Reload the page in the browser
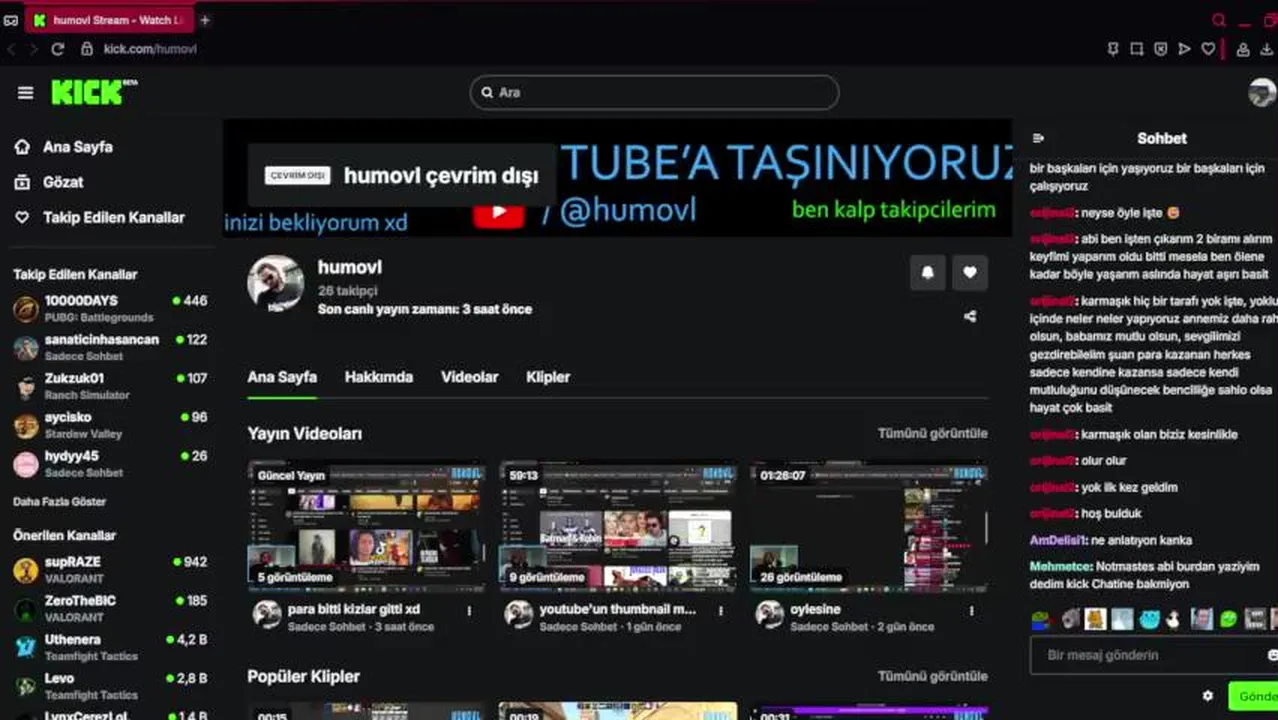This screenshot has height=720, width=1278. (x=58, y=49)
